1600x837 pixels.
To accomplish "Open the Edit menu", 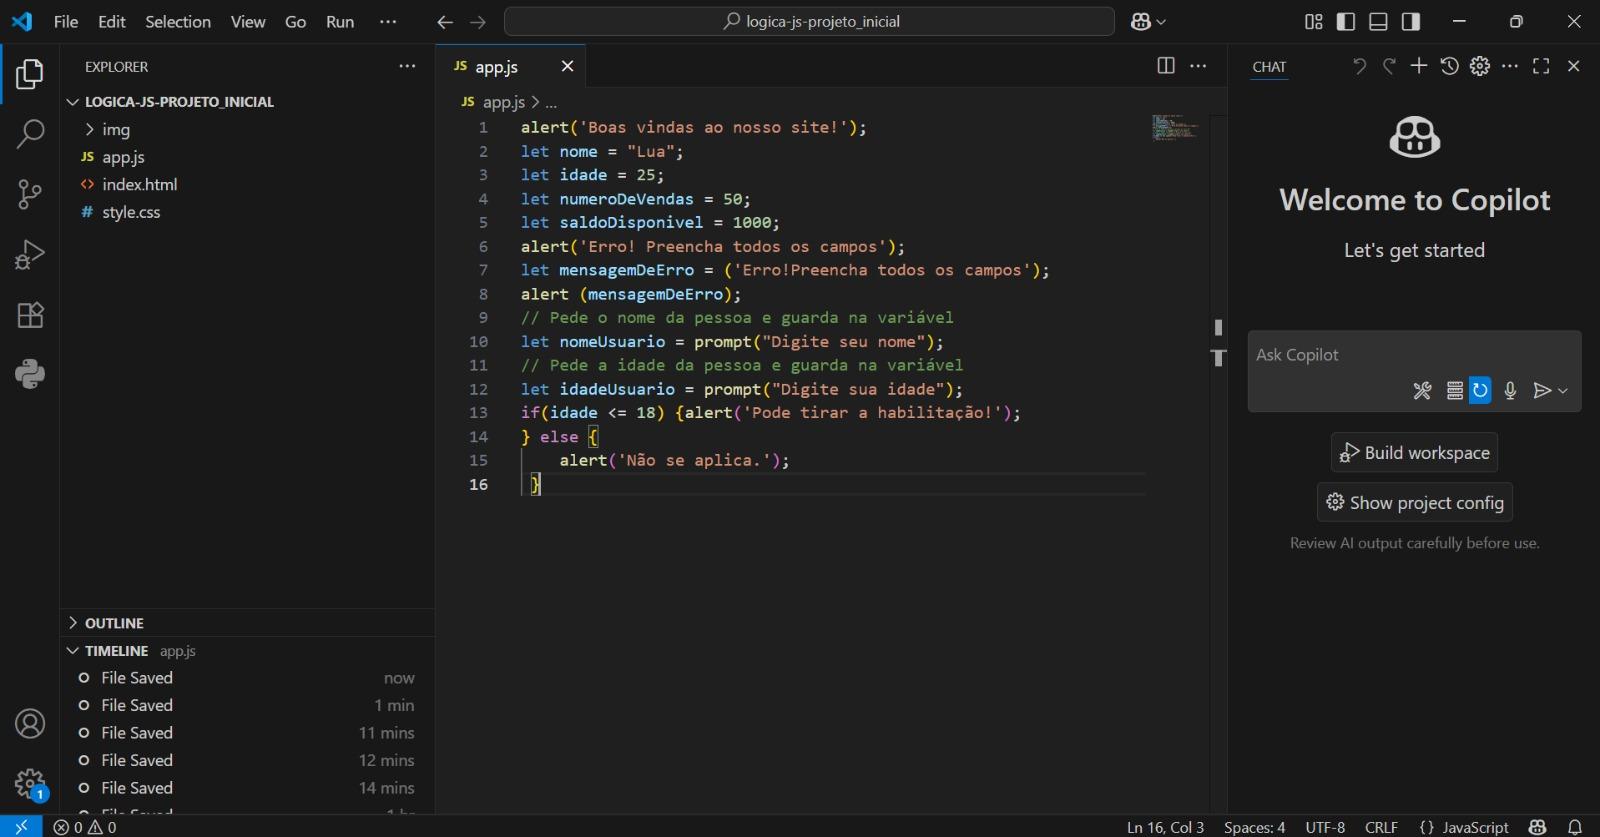I will (x=112, y=22).
